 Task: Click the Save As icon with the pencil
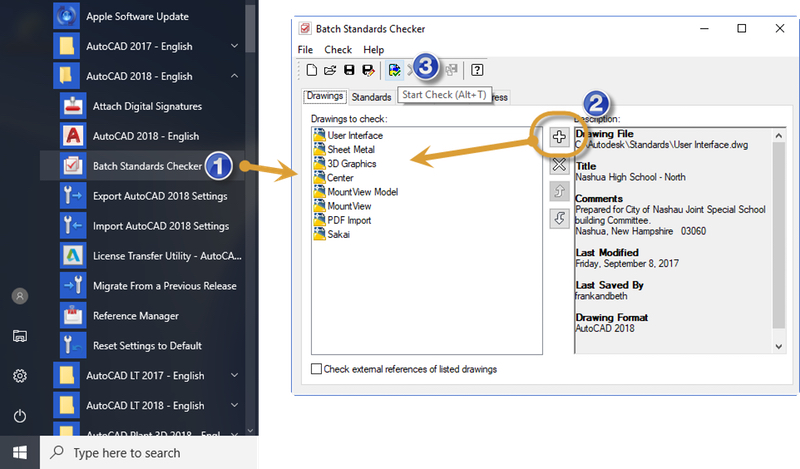click(x=368, y=70)
